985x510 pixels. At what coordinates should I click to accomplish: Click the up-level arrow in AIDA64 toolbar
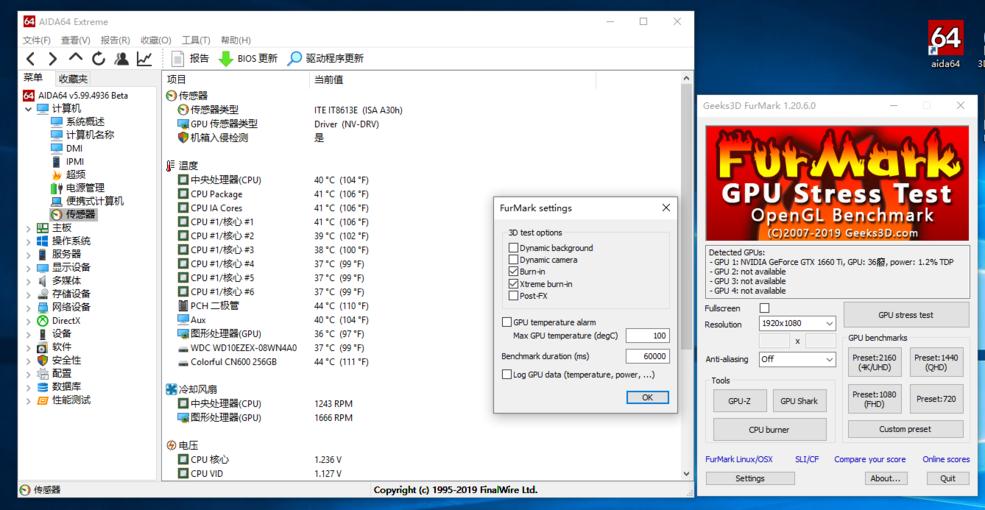click(x=75, y=58)
